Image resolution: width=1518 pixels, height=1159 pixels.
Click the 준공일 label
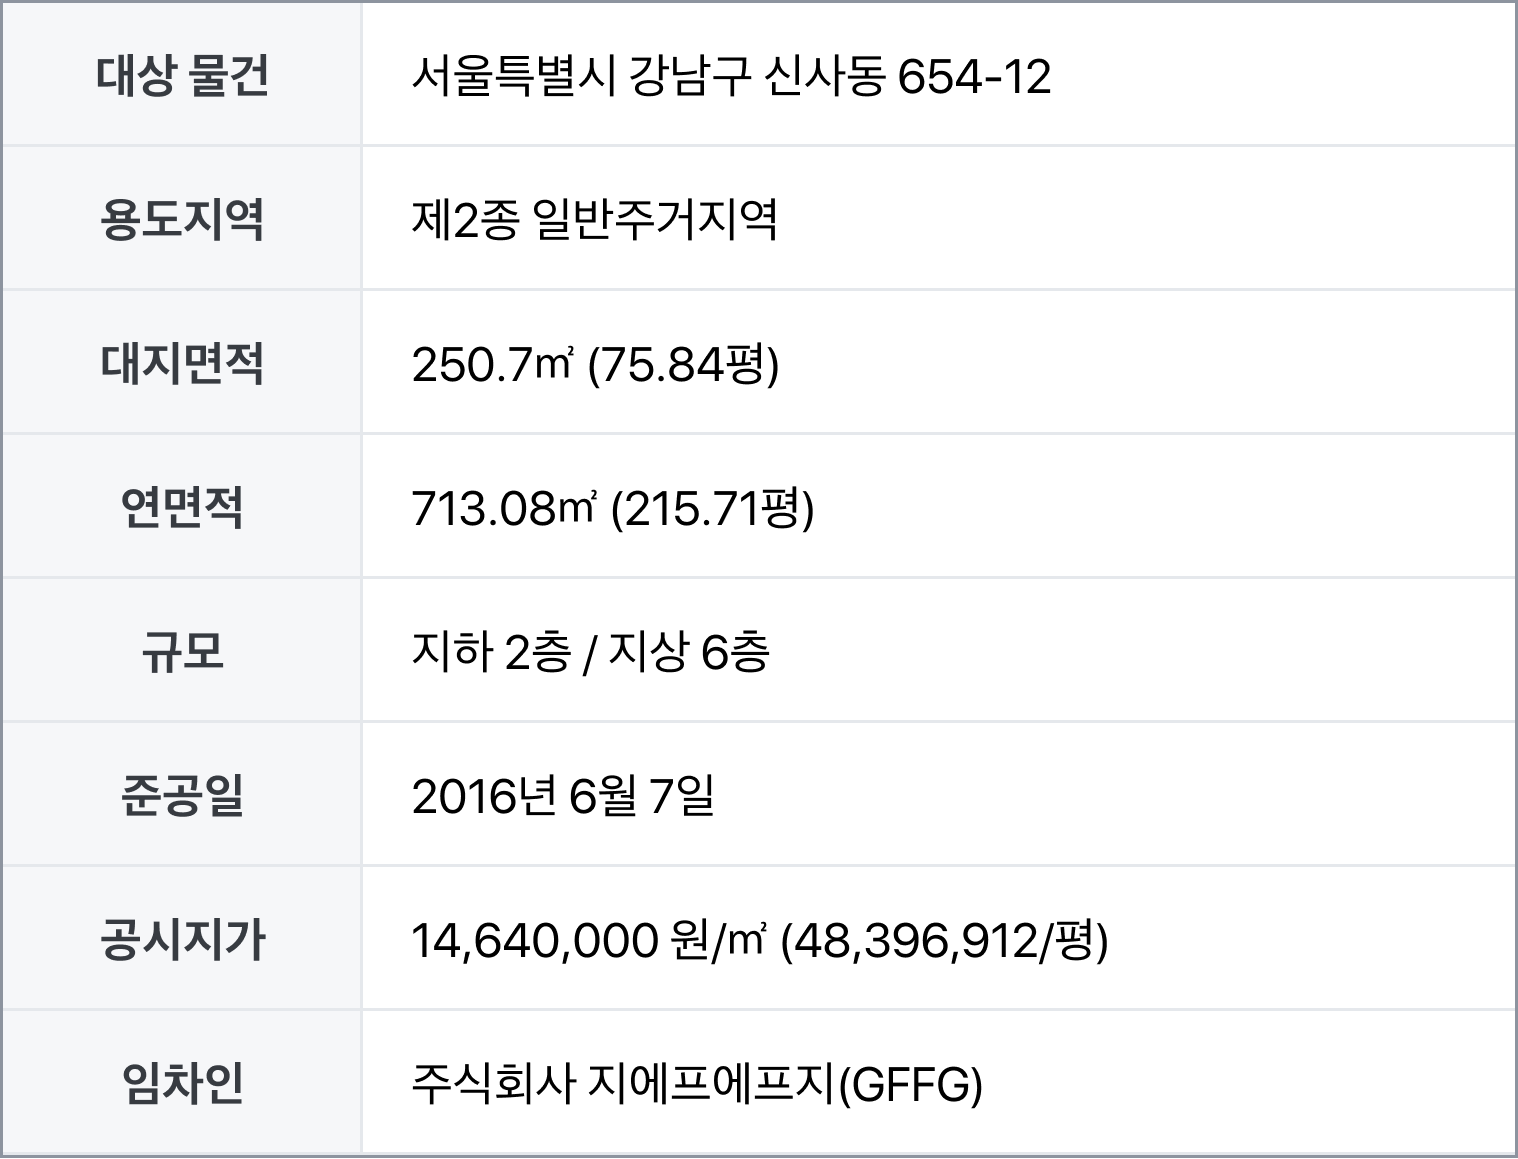point(182,795)
